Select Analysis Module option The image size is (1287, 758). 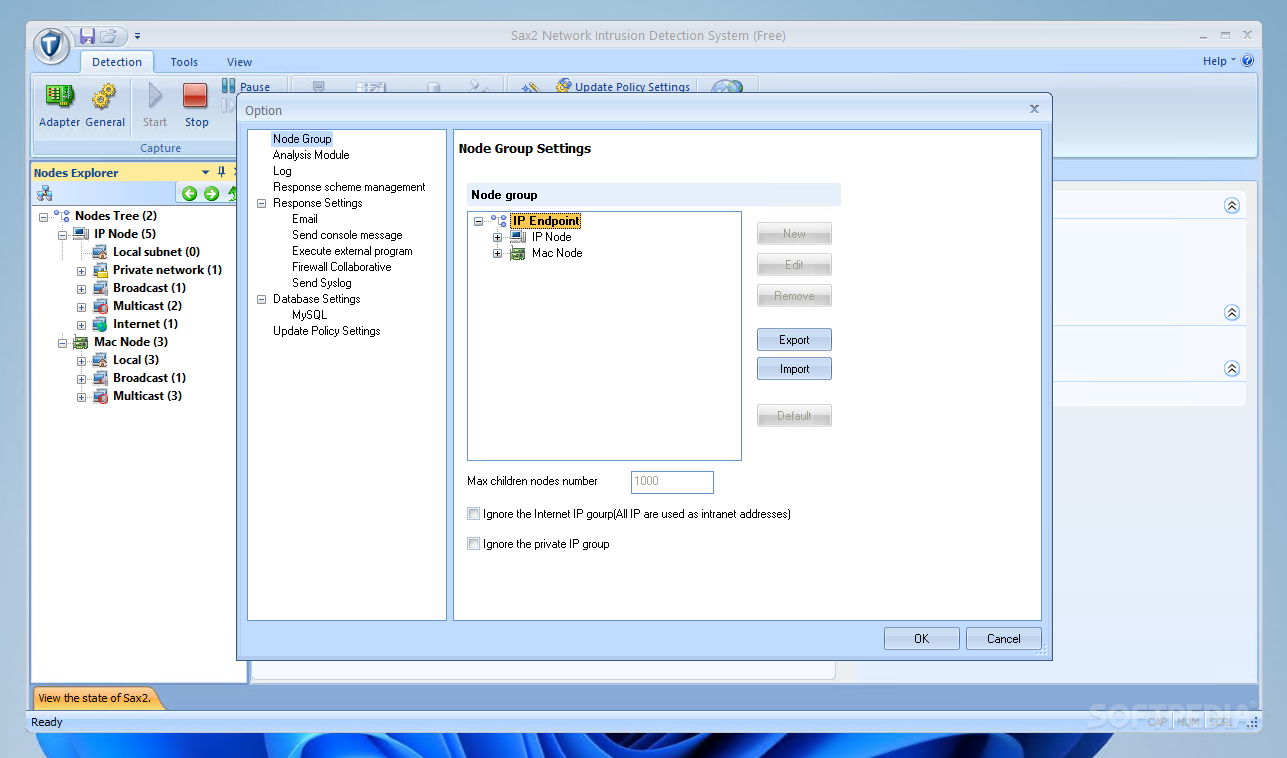[x=311, y=155]
